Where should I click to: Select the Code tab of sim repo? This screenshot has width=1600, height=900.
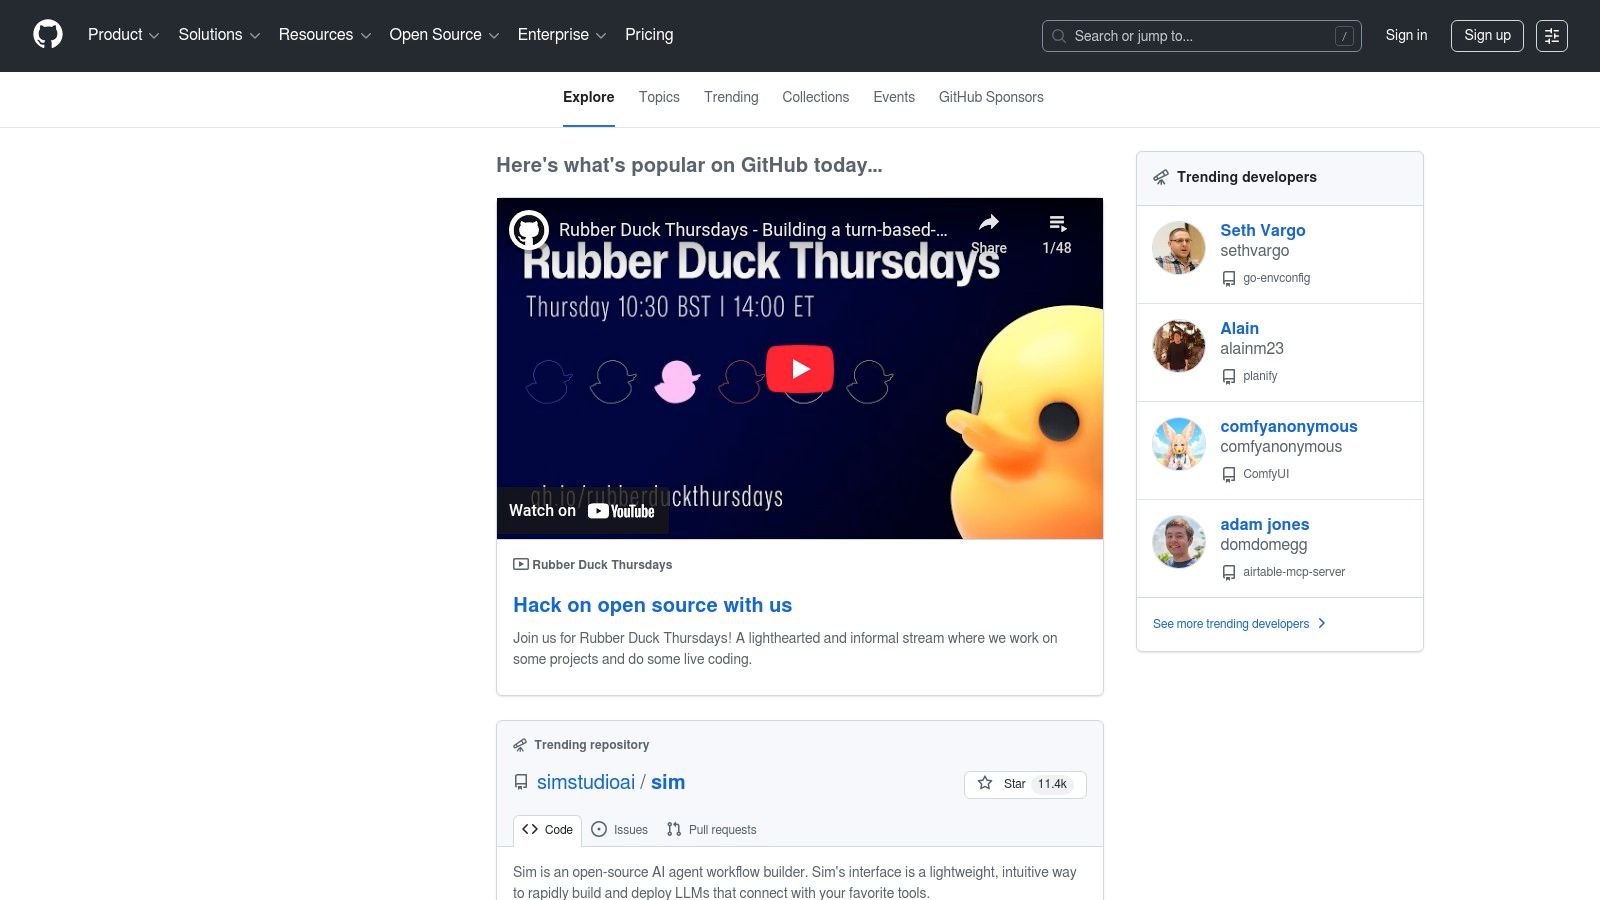coord(547,830)
